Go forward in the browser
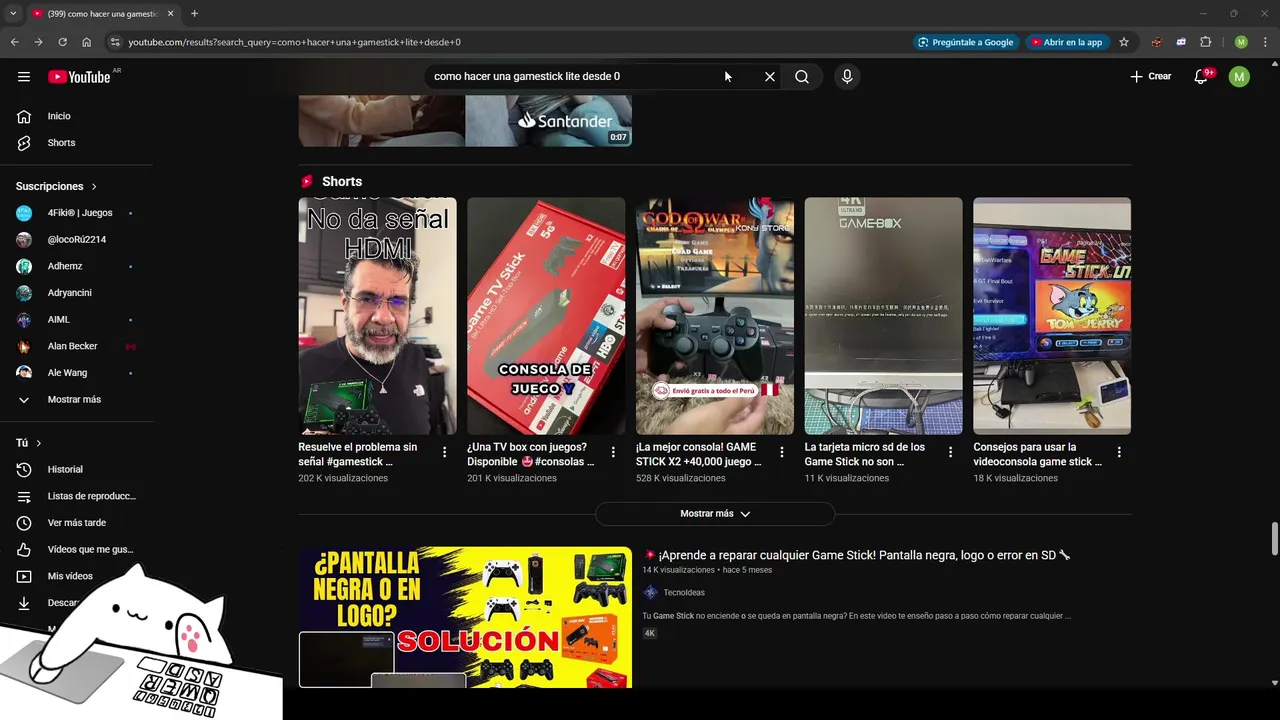The image size is (1280, 720). tap(38, 42)
